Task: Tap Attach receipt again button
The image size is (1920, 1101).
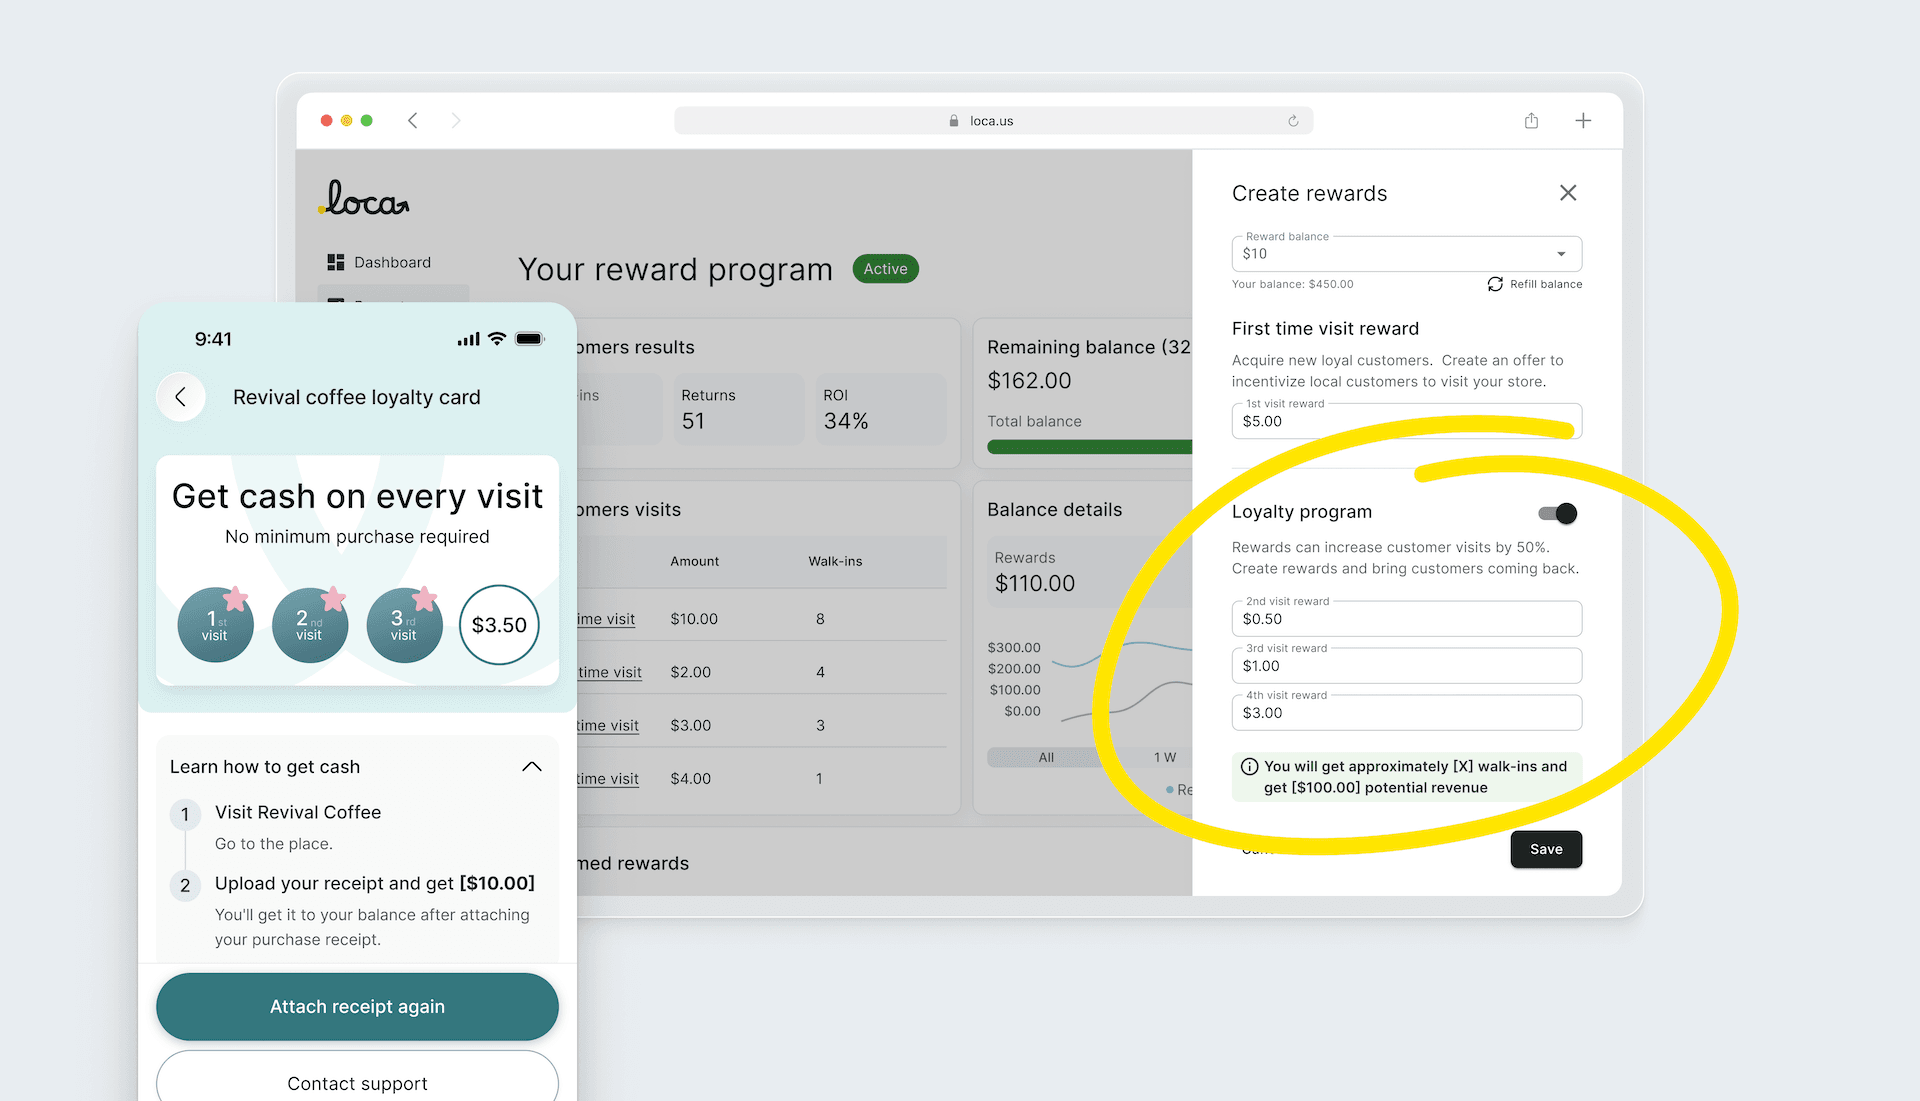Action: pyautogui.click(x=357, y=1006)
